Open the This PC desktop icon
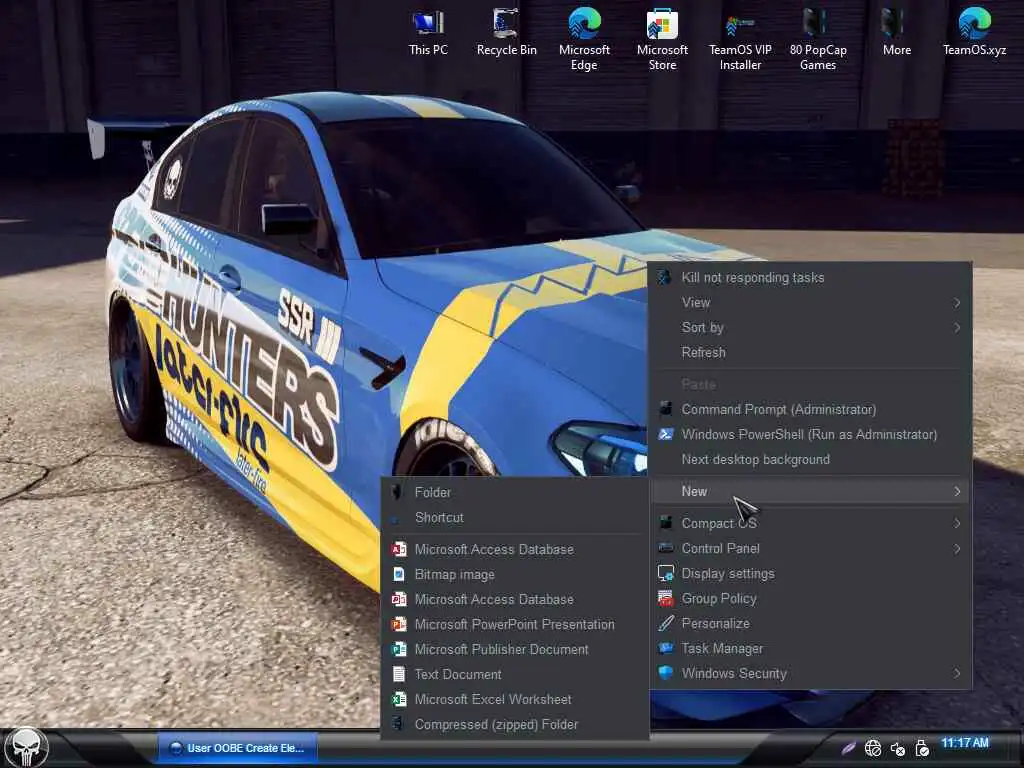Image resolution: width=1024 pixels, height=768 pixels. point(428,33)
